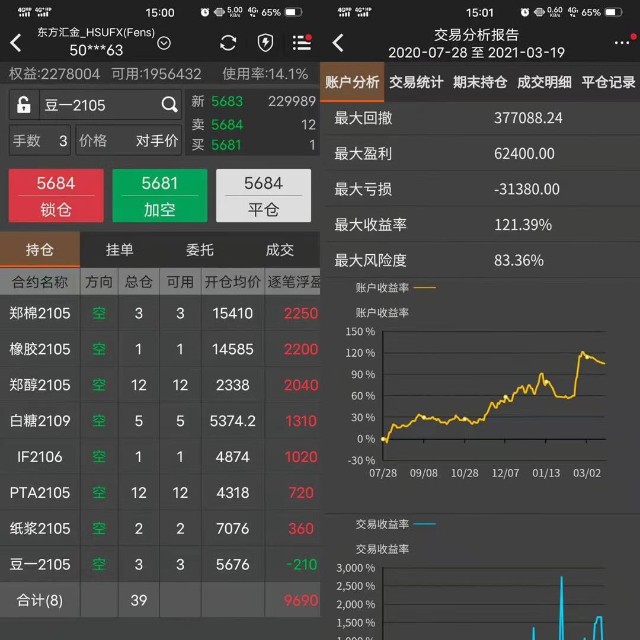Click the 可用 column header
This screenshot has height=640, width=640.
click(x=180, y=282)
